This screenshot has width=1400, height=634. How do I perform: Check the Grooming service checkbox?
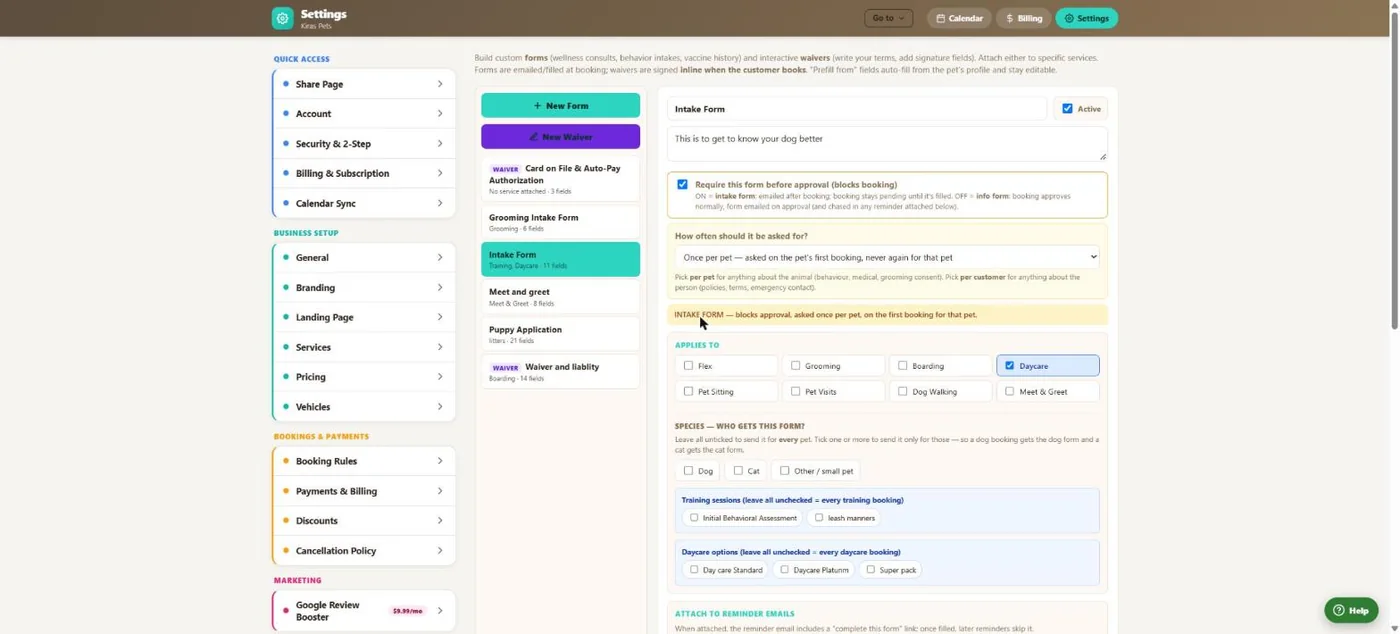pos(795,366)
